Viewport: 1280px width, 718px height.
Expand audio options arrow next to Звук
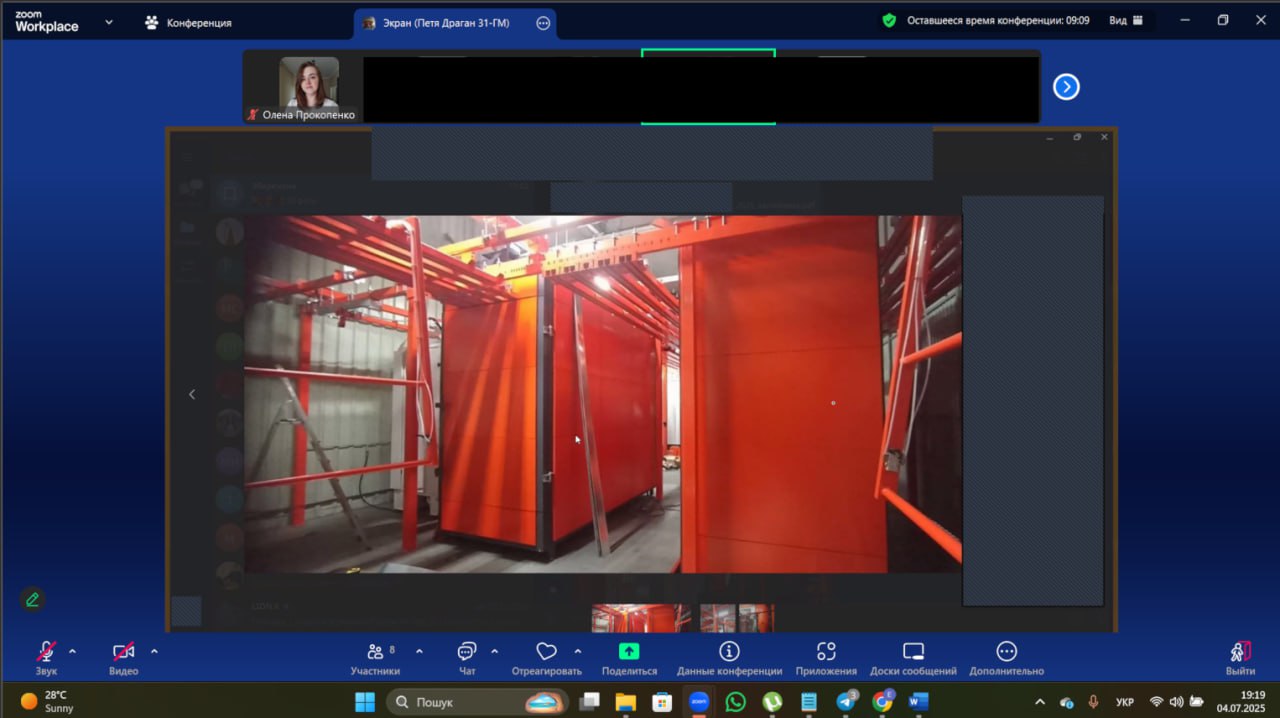[x=72, y=651]
